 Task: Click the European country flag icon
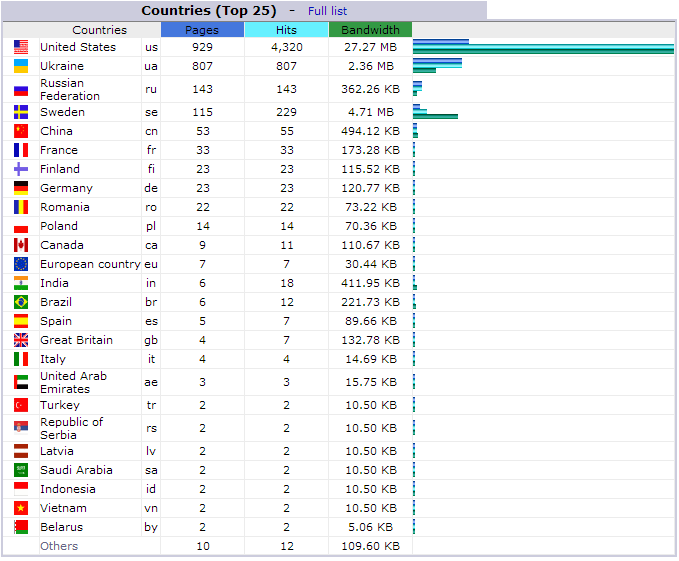(21, 264)
